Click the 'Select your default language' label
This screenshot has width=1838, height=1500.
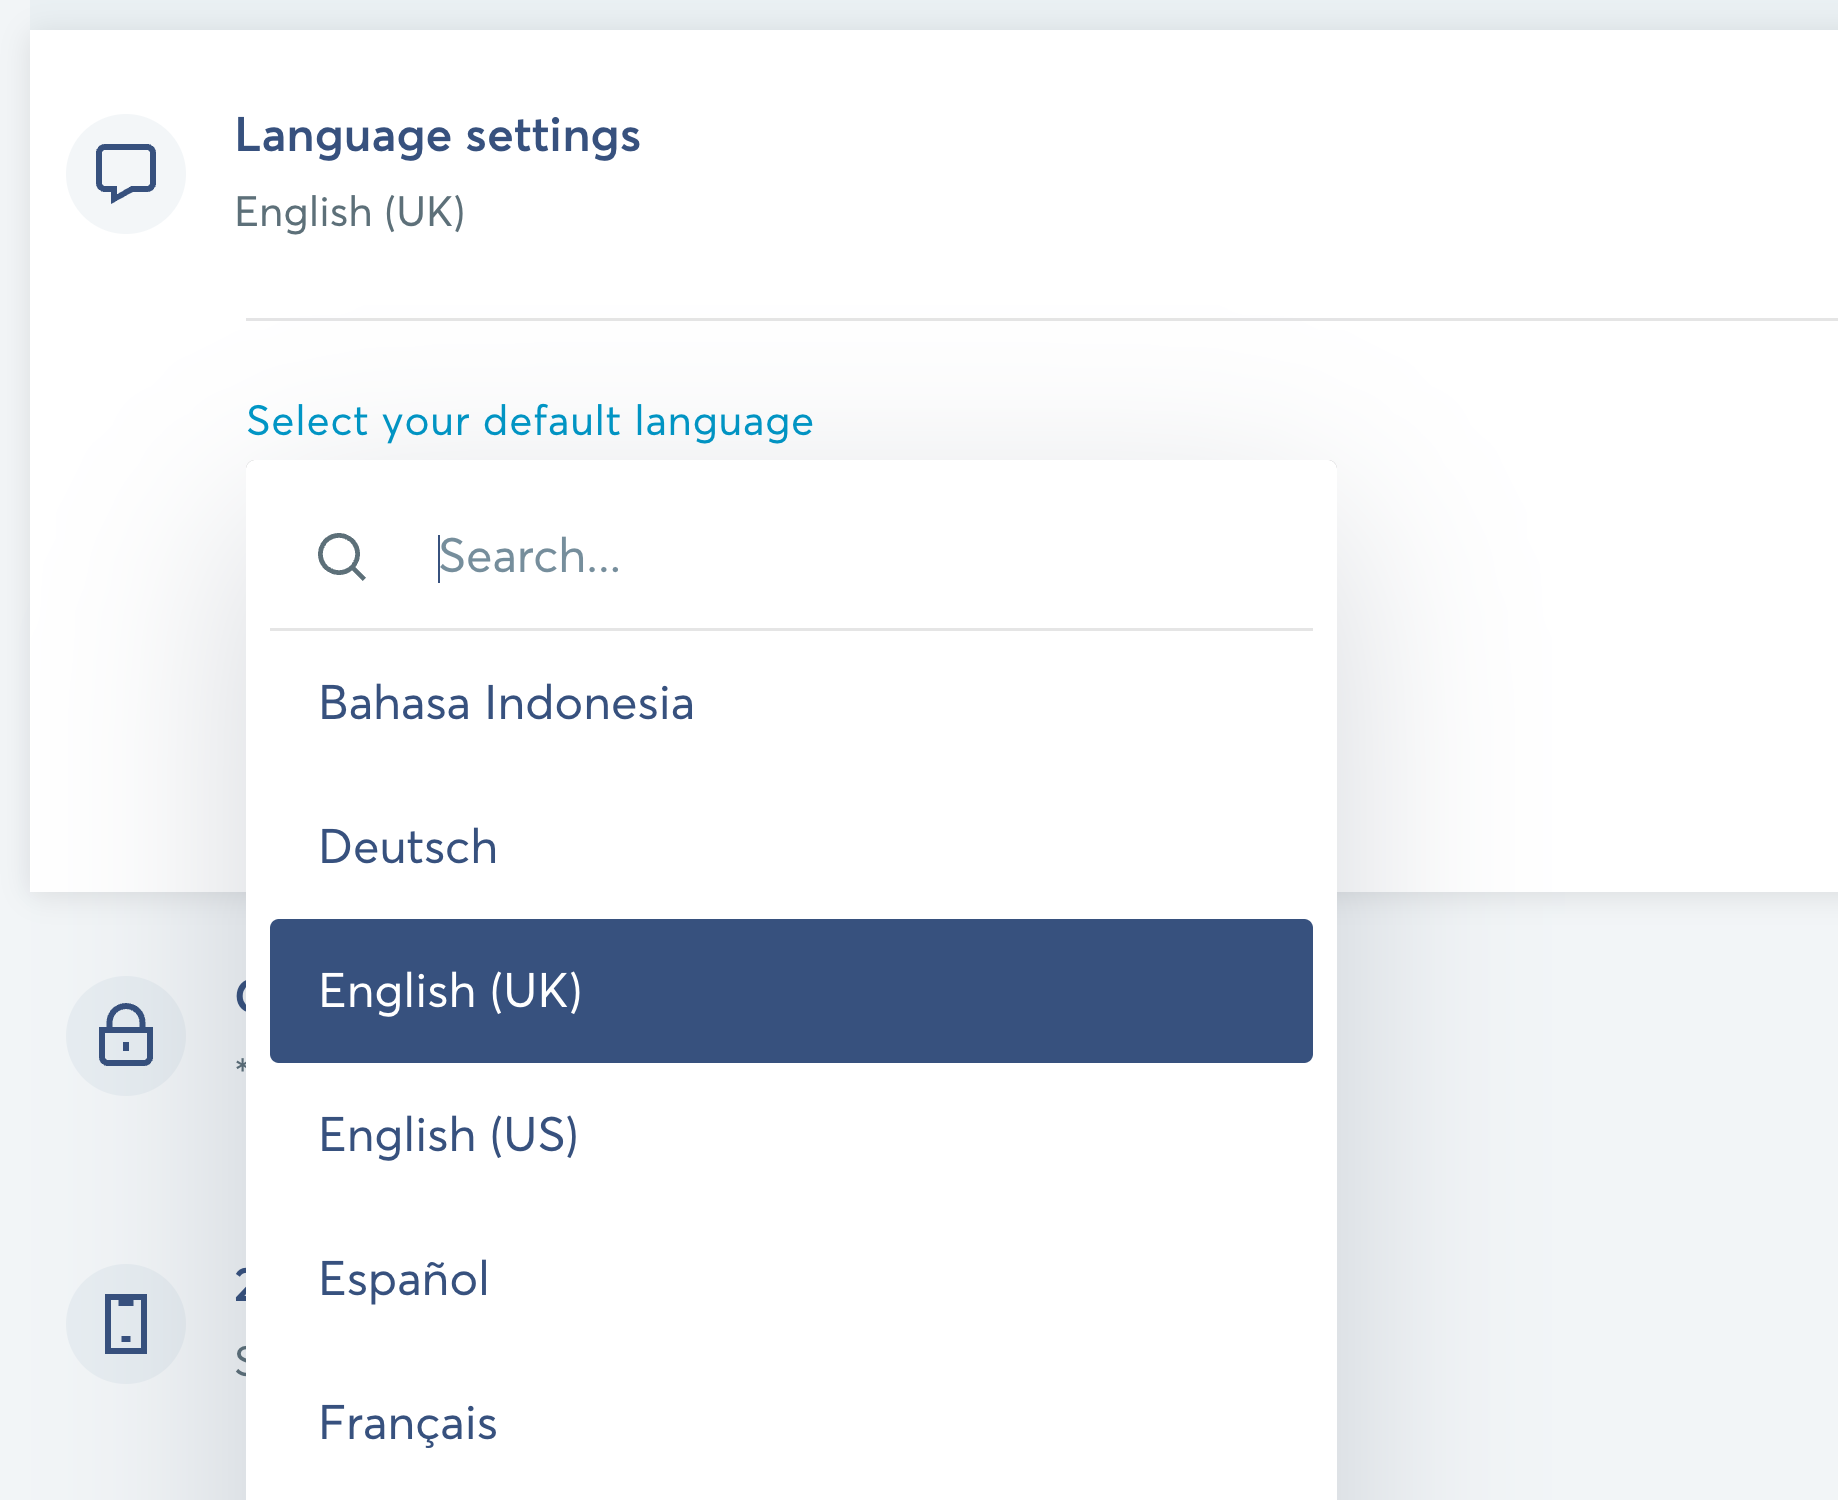tap(530, 421)
